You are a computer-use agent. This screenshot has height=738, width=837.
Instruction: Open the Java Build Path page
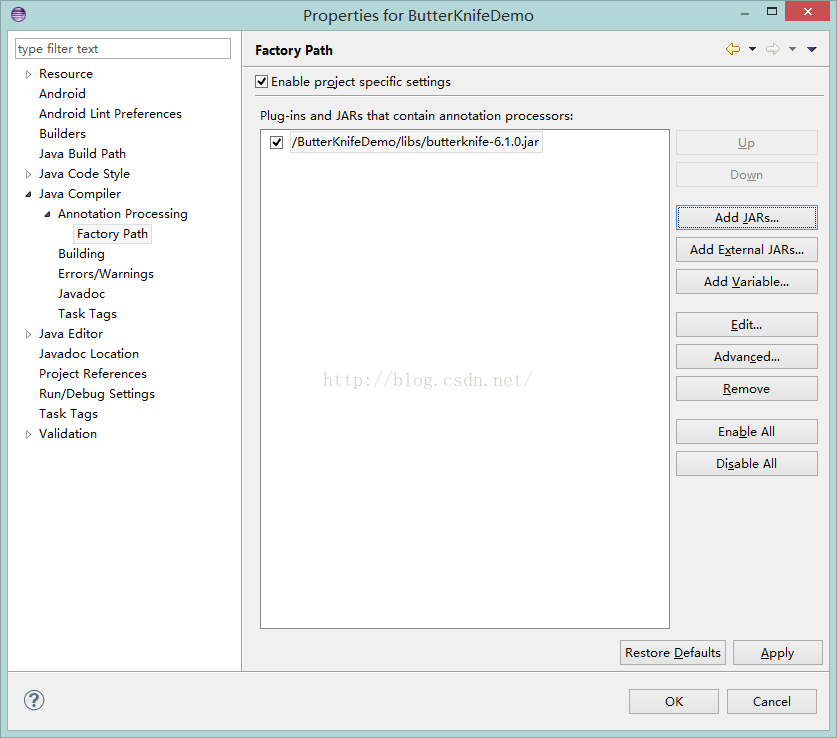[83, 154]
